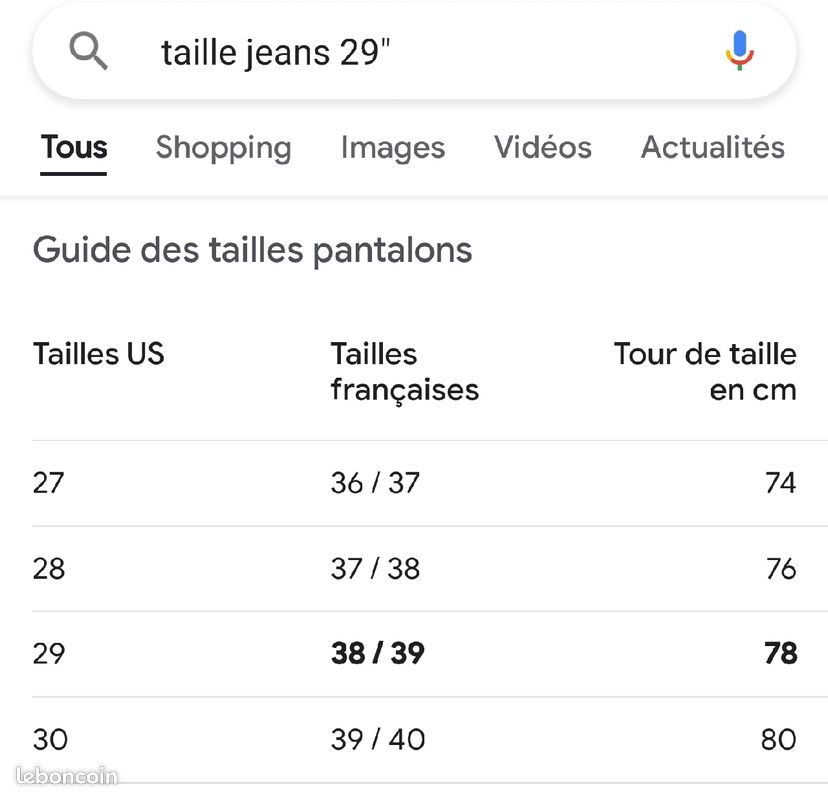828x800 pixels.
Task: Stay on the Tous tab
Action: coord(73,147)
